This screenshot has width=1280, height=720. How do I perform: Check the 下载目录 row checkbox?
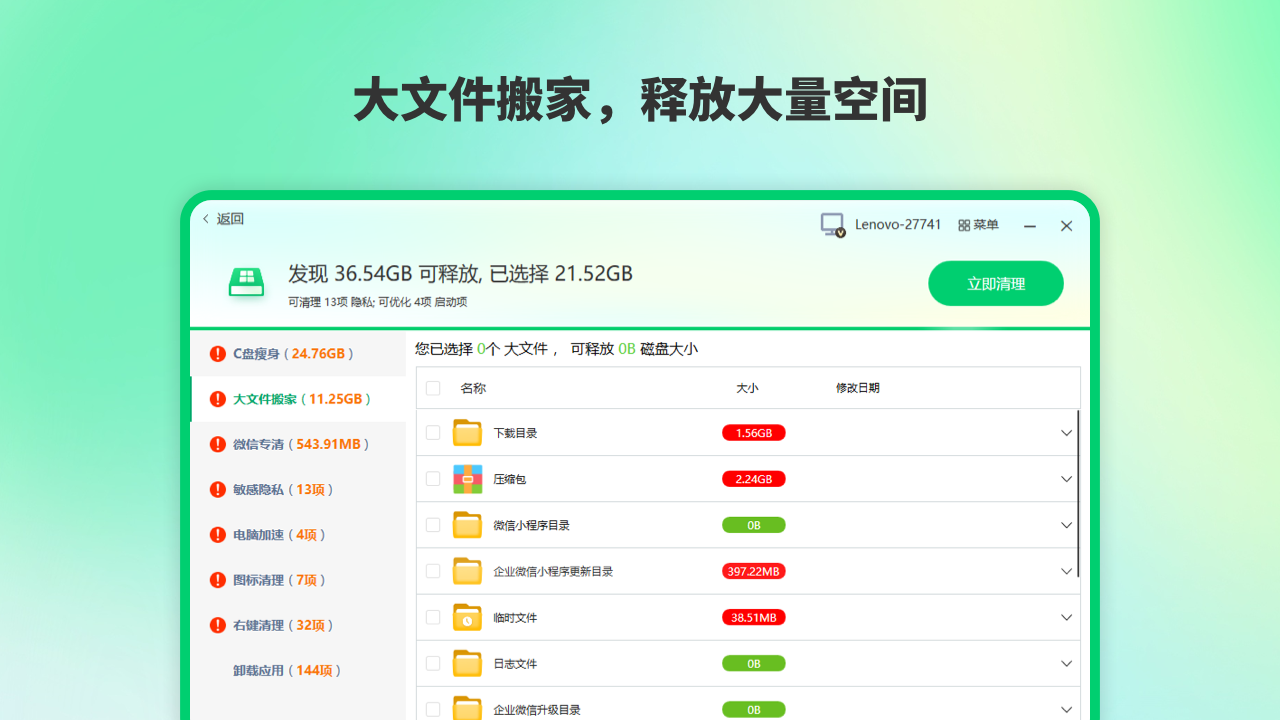(x=433, y=433)
